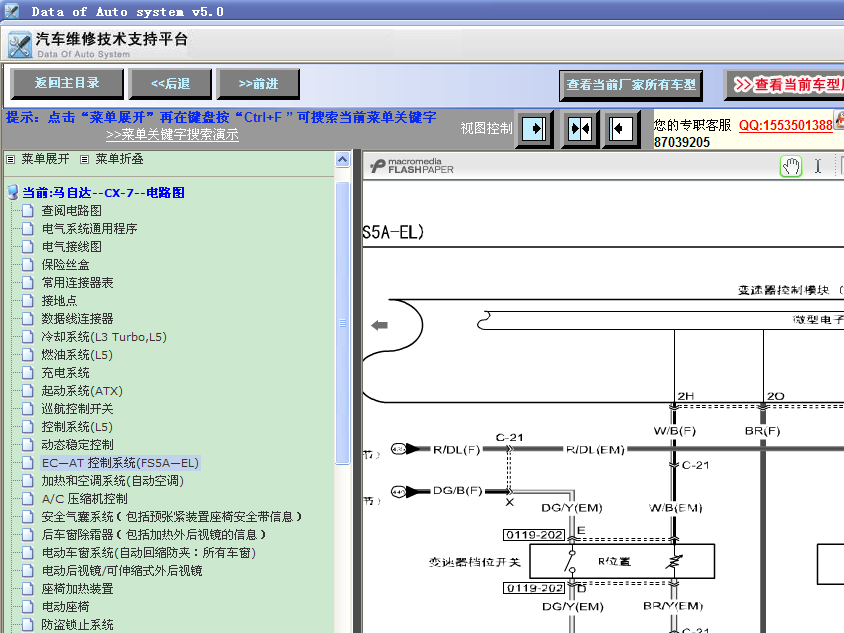The image size is (844, 633).
Task: Open 充电系统 tree item
Action: click(x=66, y=373)
